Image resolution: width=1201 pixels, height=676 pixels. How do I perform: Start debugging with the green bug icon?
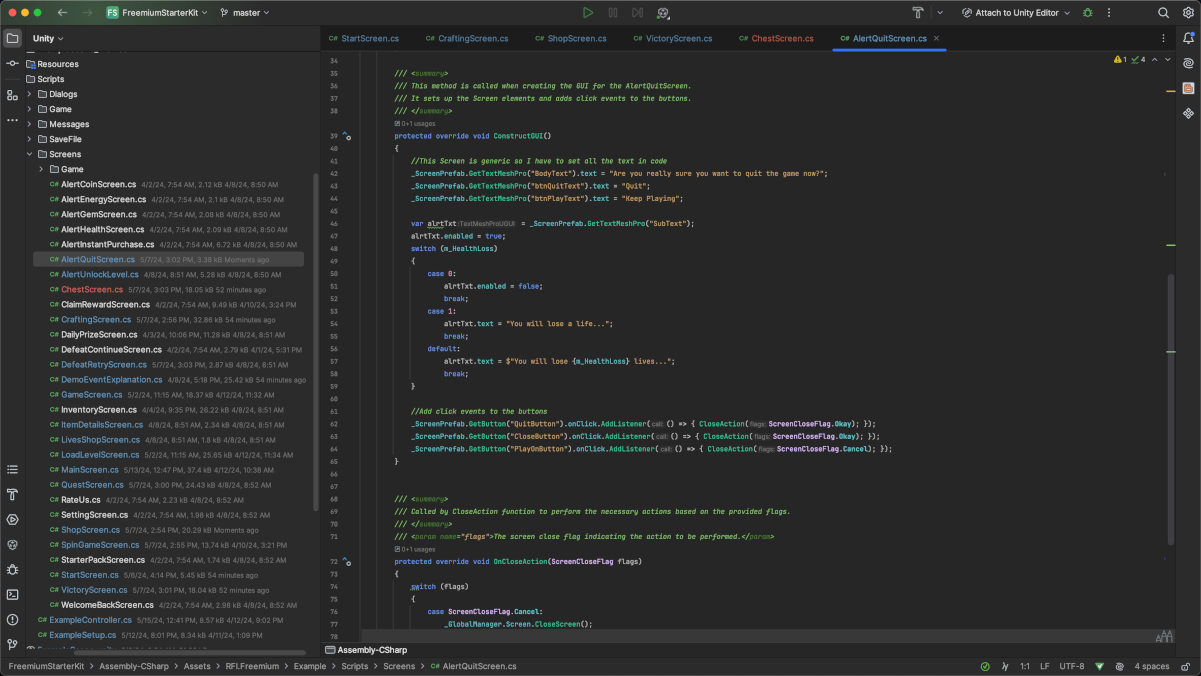click(x=1088, y=13)
